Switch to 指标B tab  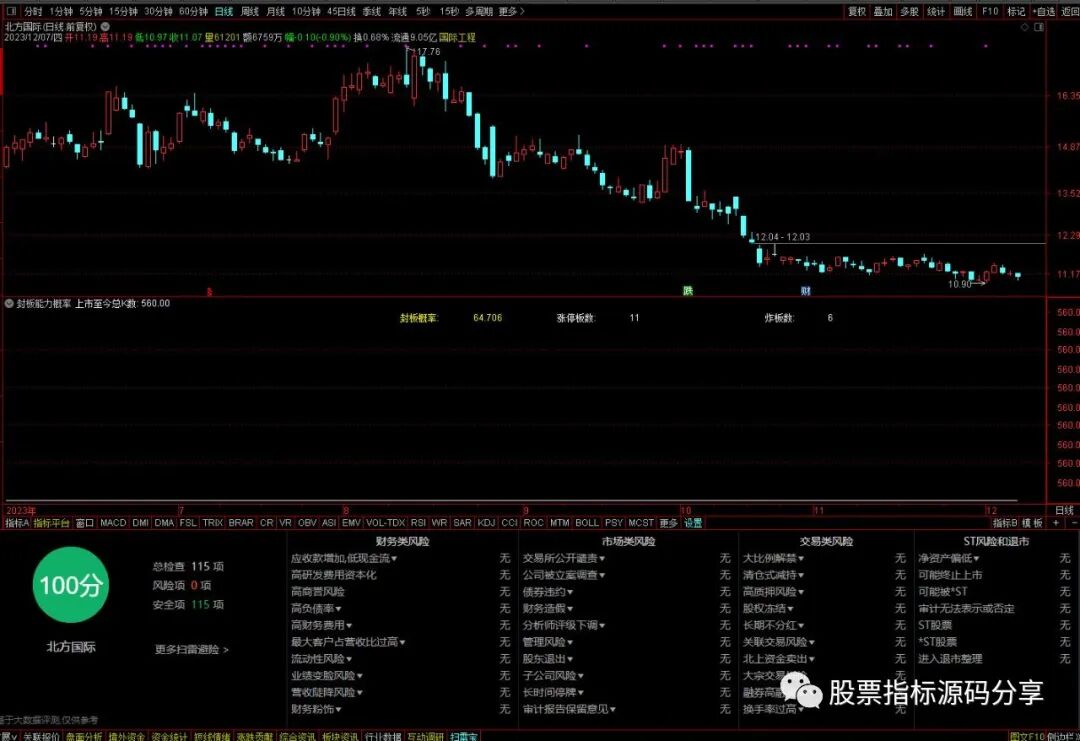point(1005,523)
